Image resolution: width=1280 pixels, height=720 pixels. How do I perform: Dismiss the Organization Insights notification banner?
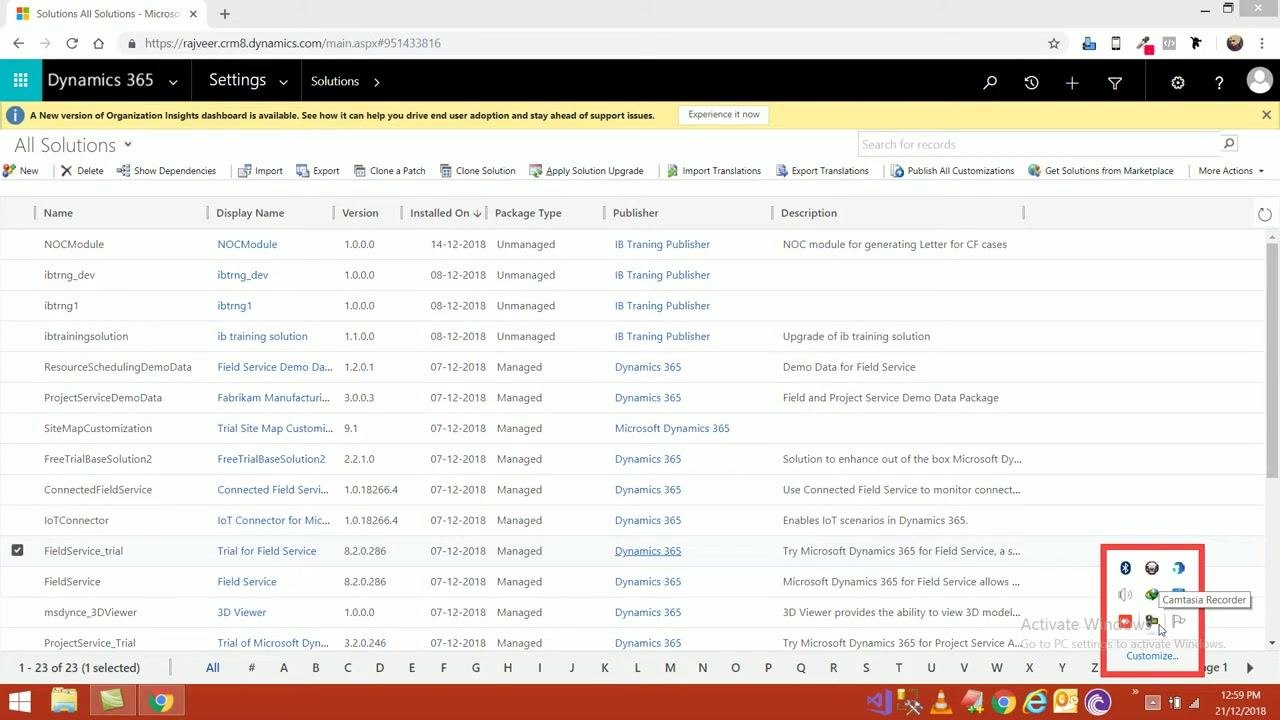coord(1266,115)
